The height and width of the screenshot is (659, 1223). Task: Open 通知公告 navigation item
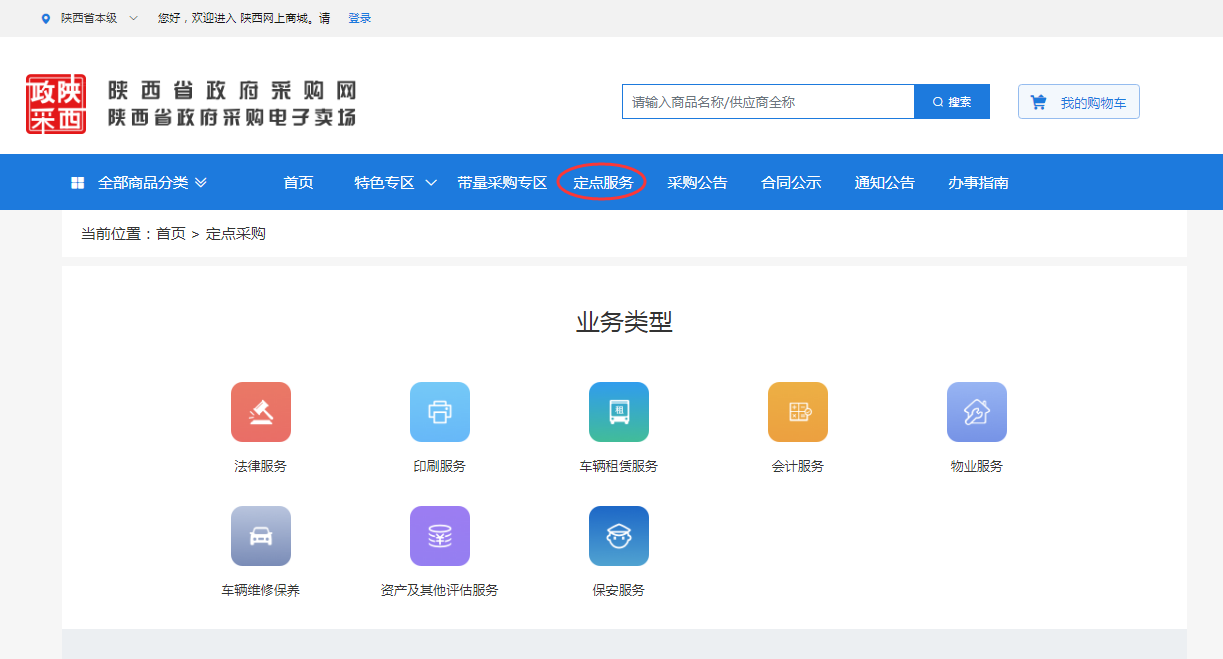pyautogui.click(x=884, y=183)
